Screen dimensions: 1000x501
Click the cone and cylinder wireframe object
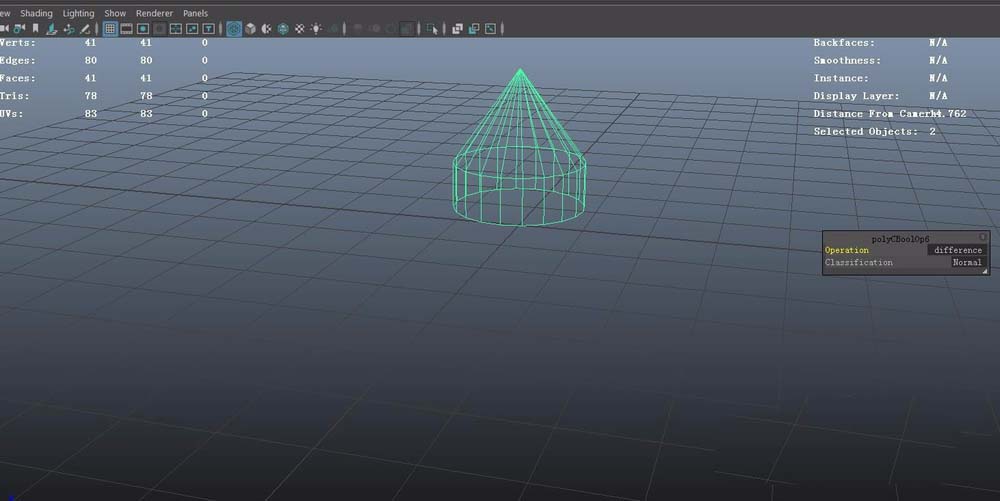coord(520,148)
